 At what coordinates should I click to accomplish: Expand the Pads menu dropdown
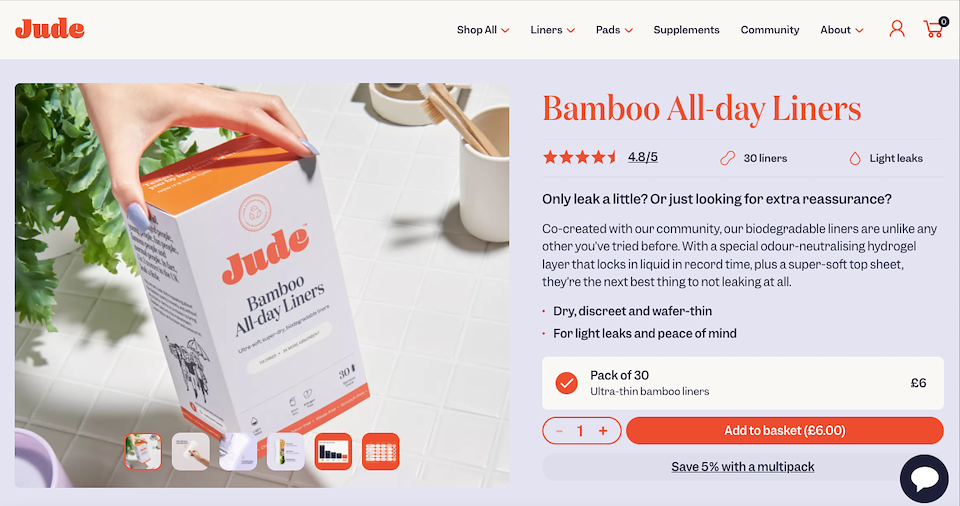pos(614,29)
